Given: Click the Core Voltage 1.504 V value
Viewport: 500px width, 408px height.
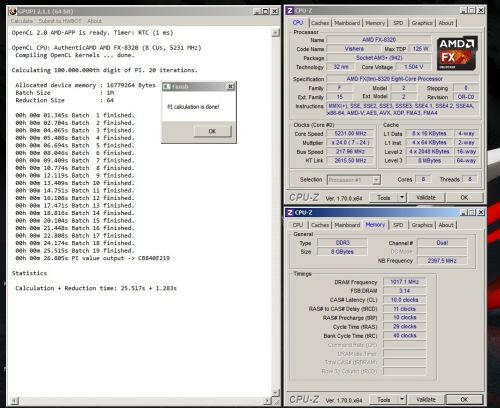Looking at the screenshot, I should pyautogui.click(x=413, y=67).
